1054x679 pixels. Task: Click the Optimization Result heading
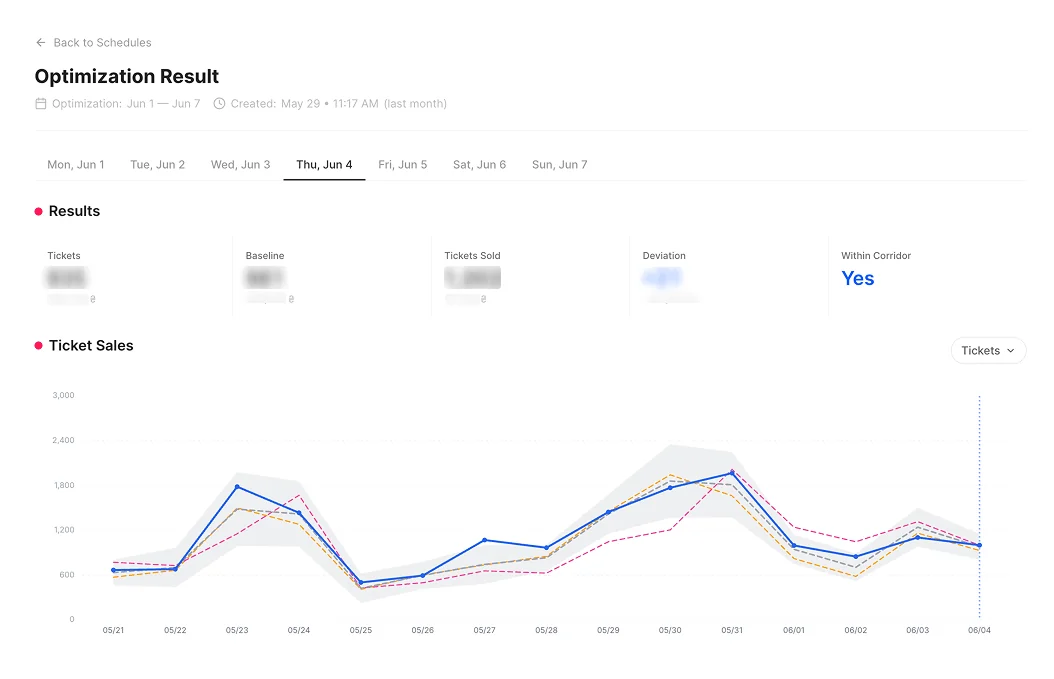tap(126, 76)
